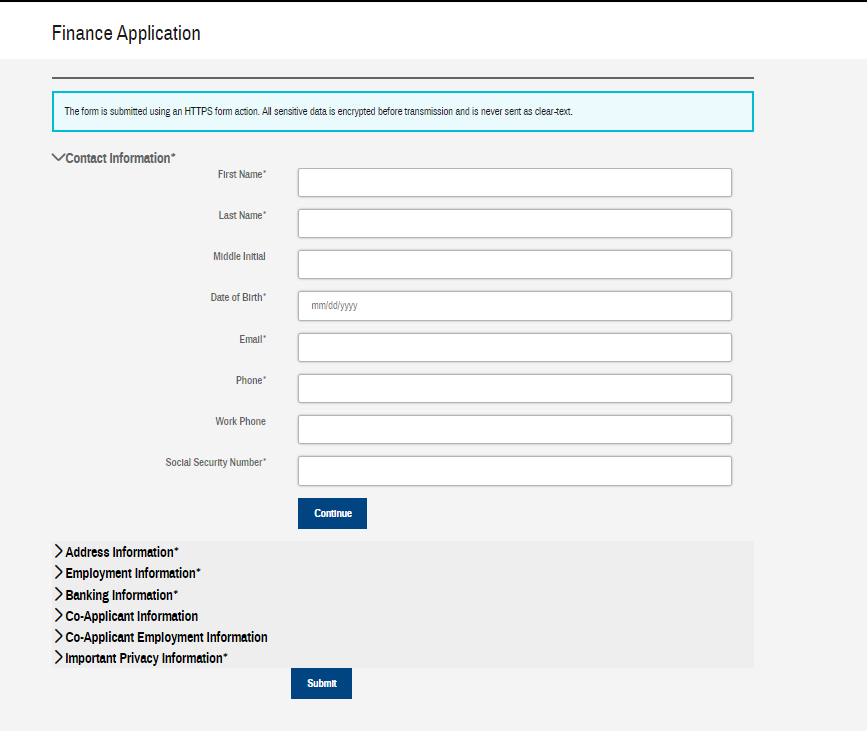
Task: Click the Social Security Number field
Action: (515, 471)
